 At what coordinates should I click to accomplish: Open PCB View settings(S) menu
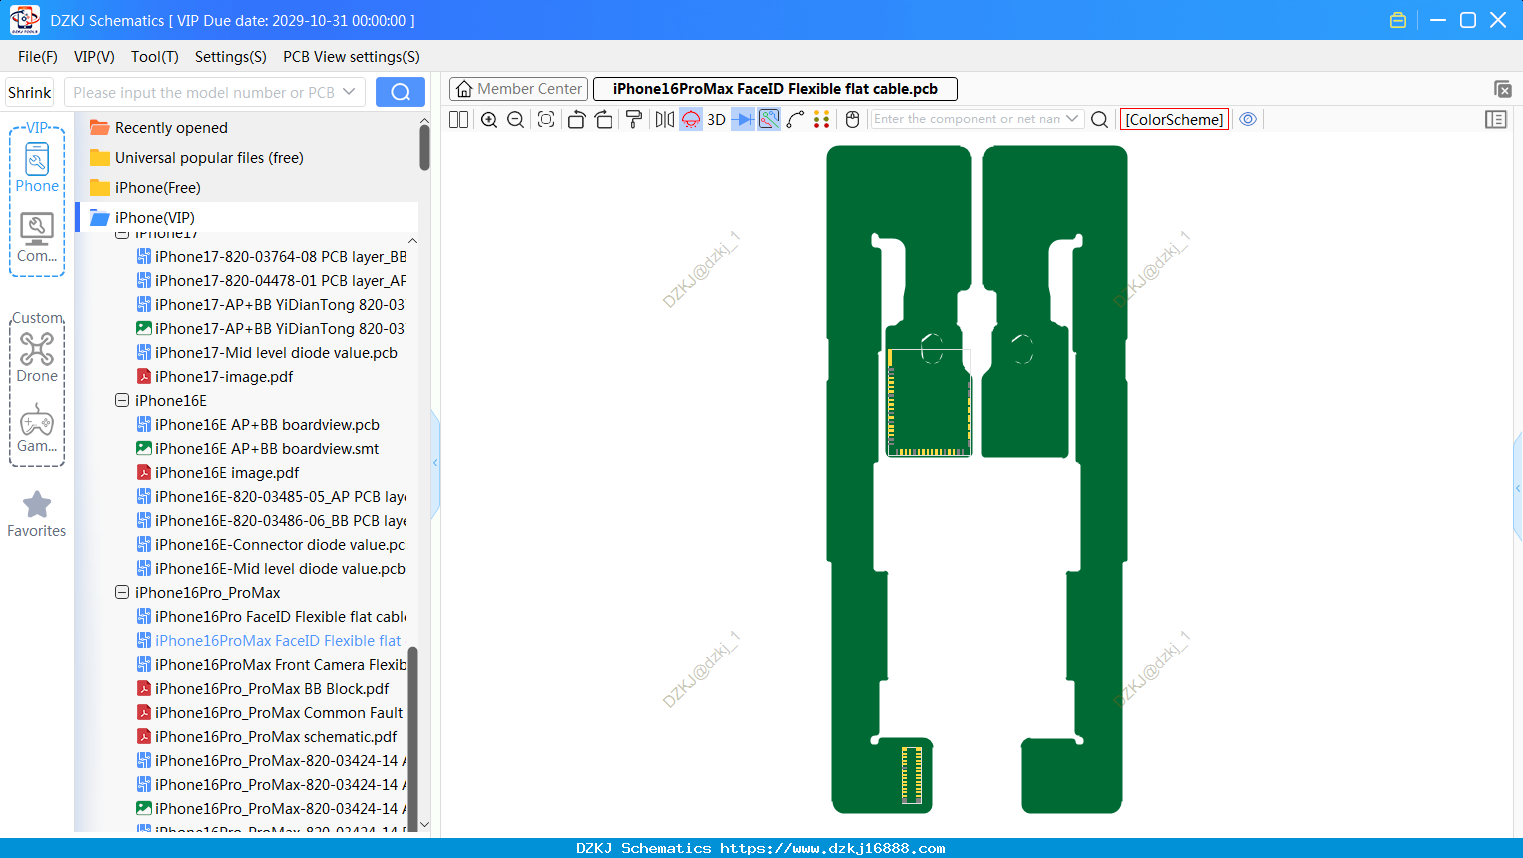pos(351,57)
